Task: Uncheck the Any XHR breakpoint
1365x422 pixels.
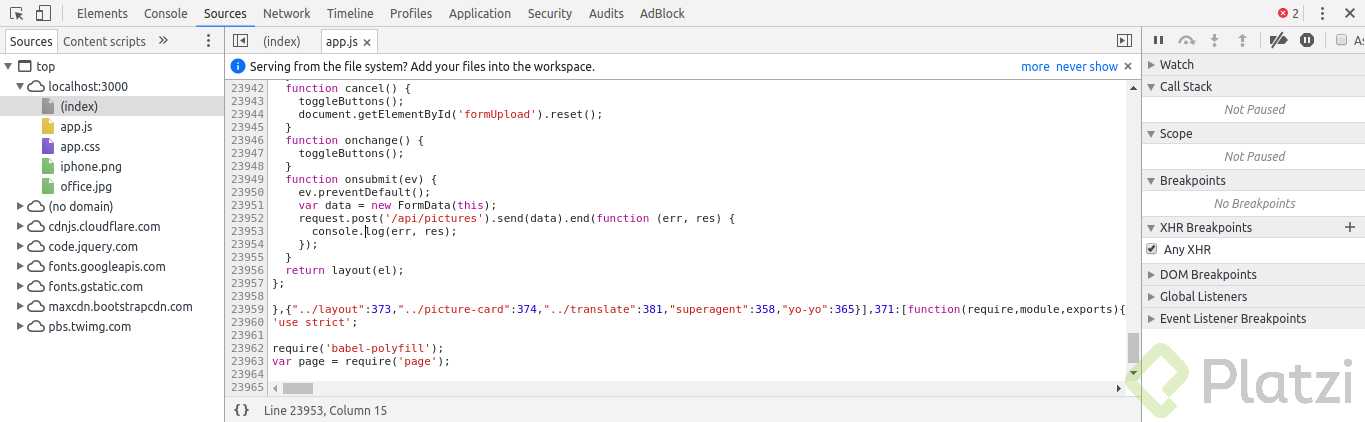Action: click(x=1152, y=249)
